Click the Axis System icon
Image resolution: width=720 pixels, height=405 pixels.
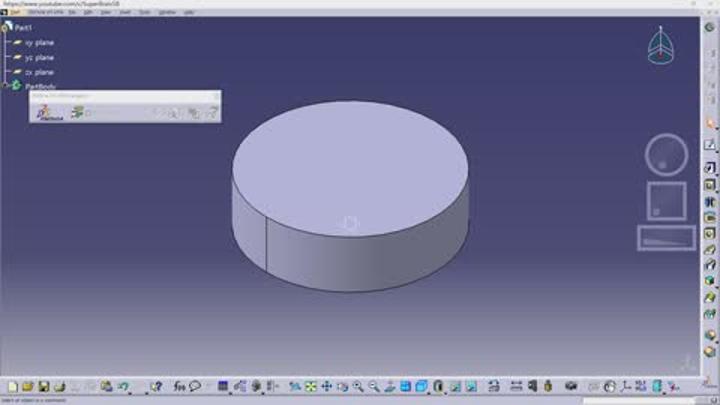pos(626,387)
